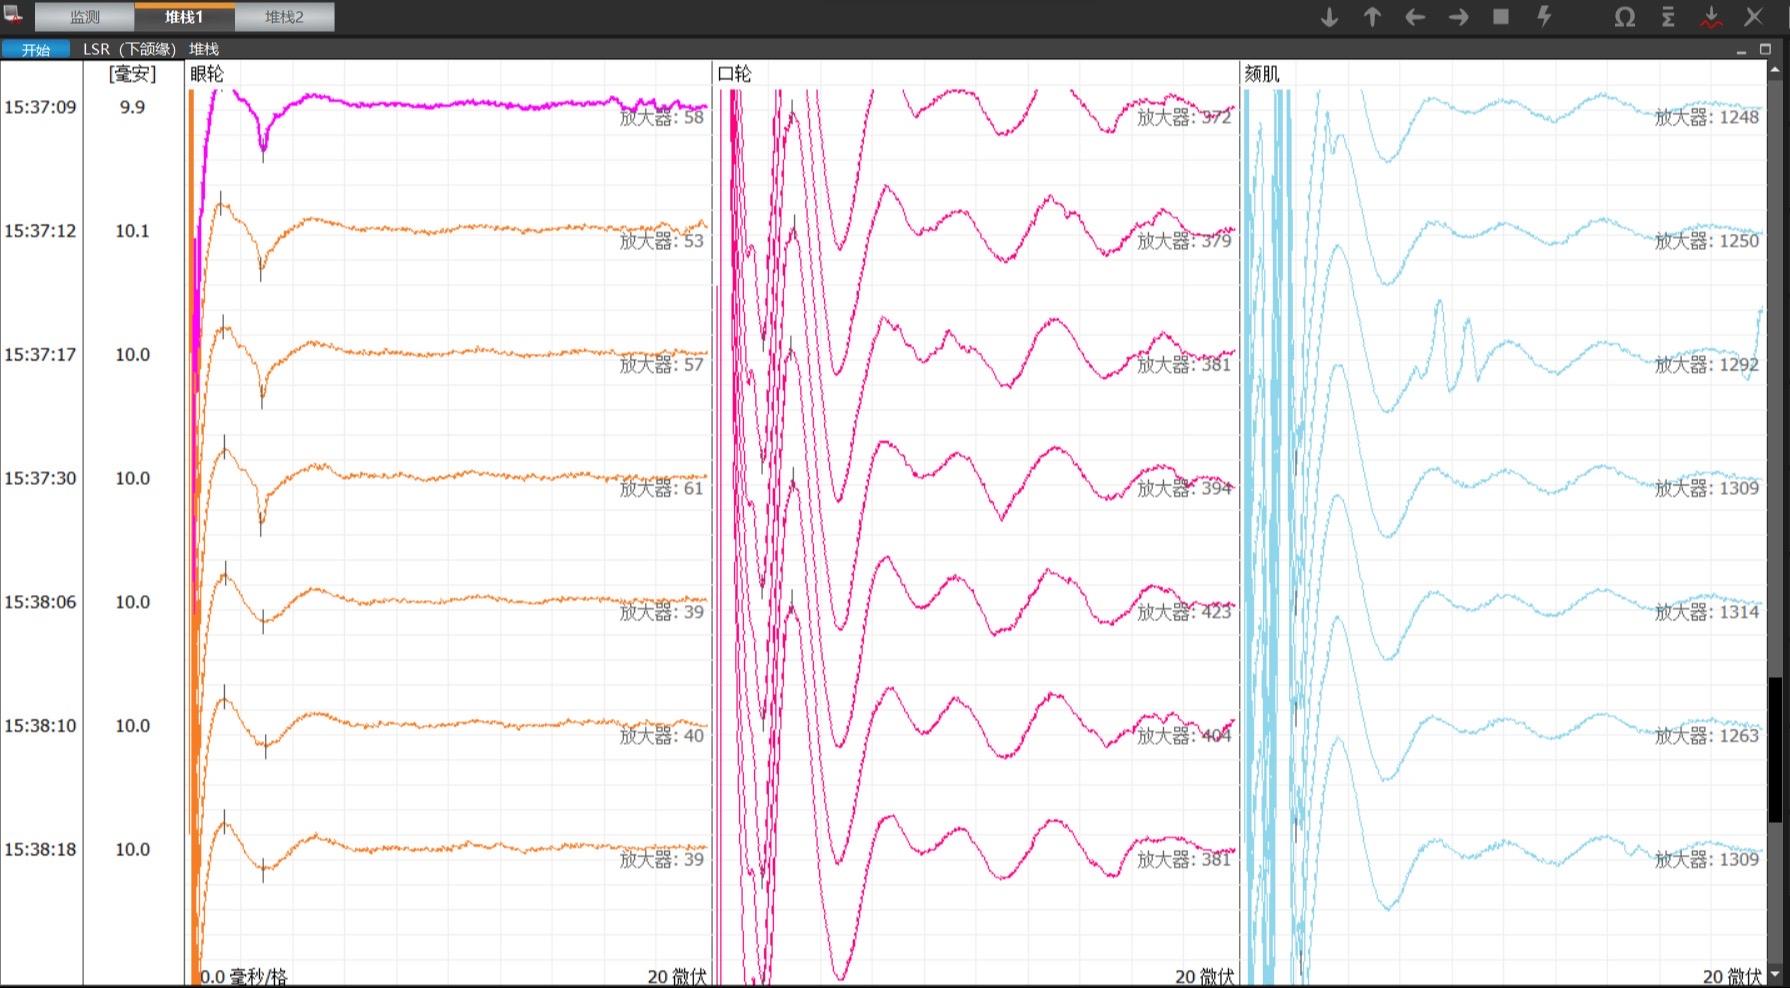Screen dimensions: 1790x988
Task: Switch to the 堆栈2 tab
Action: pos(284,17)
